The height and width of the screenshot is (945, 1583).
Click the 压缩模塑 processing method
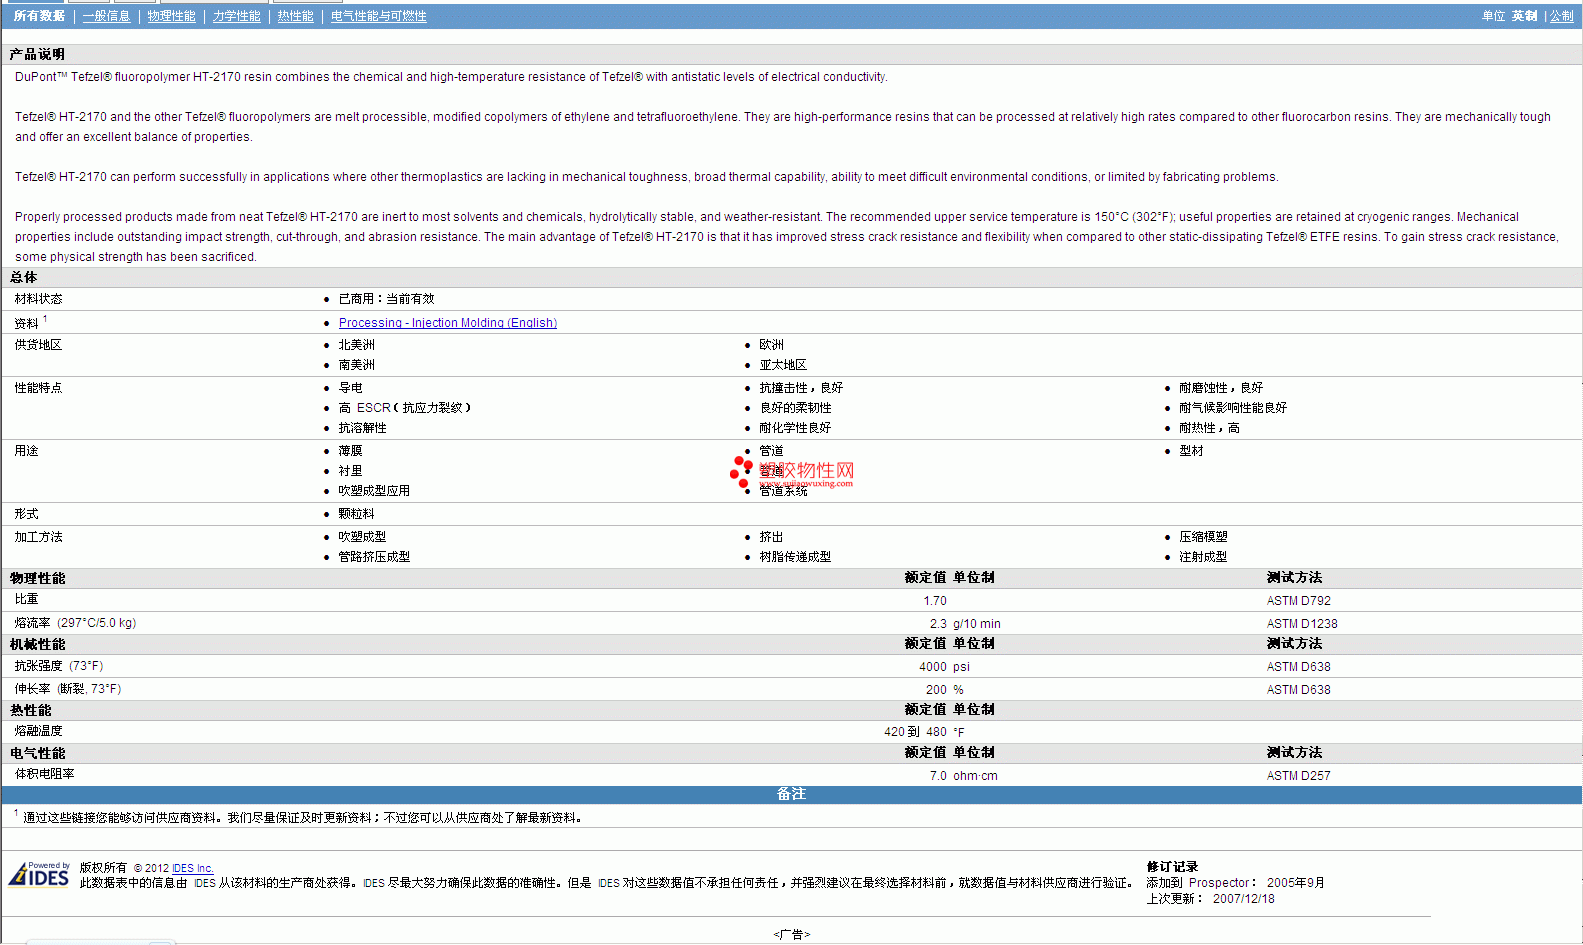[1203, 537]
